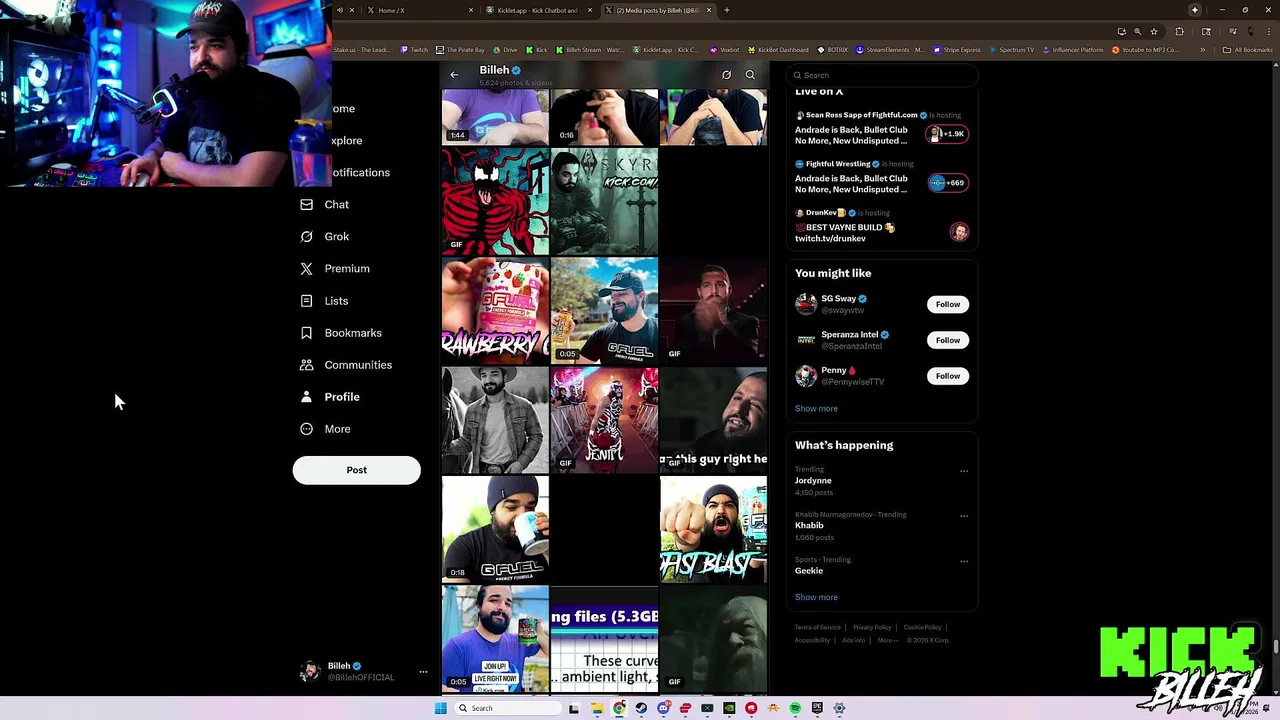Screen dimensions: 1280x720
Task: Open the red Carnage GIF thumbnail
Action: pos(495,202)
